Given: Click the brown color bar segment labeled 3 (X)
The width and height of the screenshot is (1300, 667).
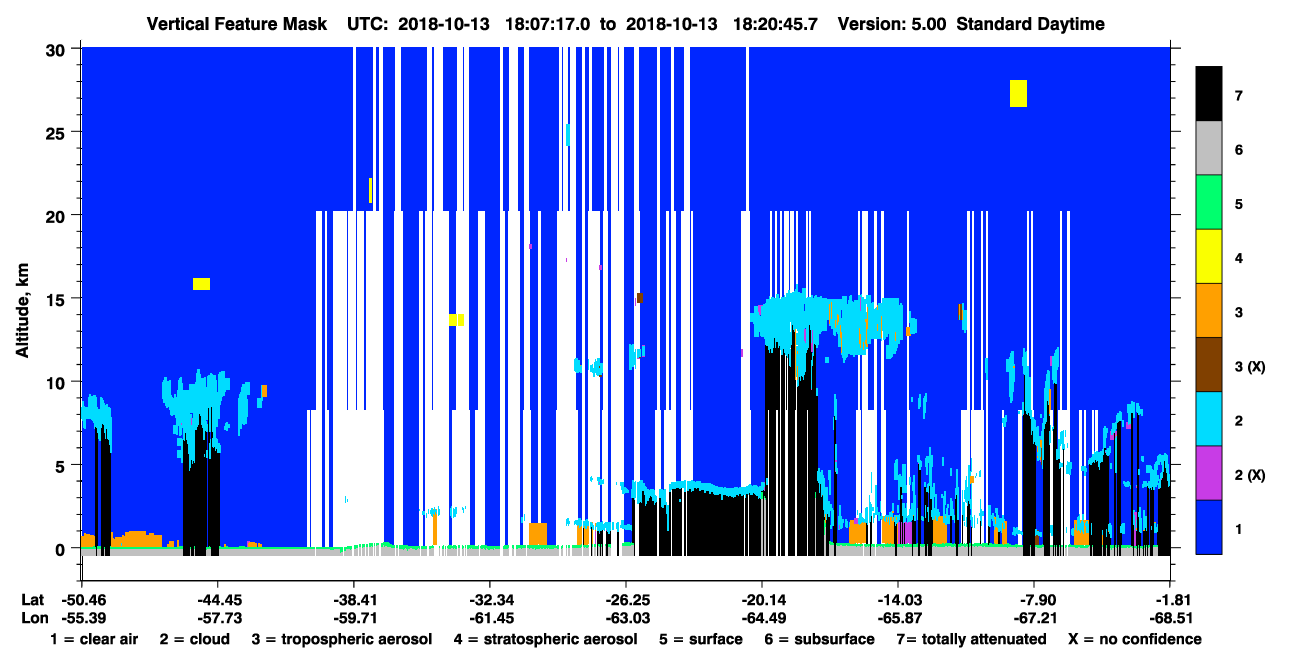Looking at the screenshot, I should point(1209,364).
